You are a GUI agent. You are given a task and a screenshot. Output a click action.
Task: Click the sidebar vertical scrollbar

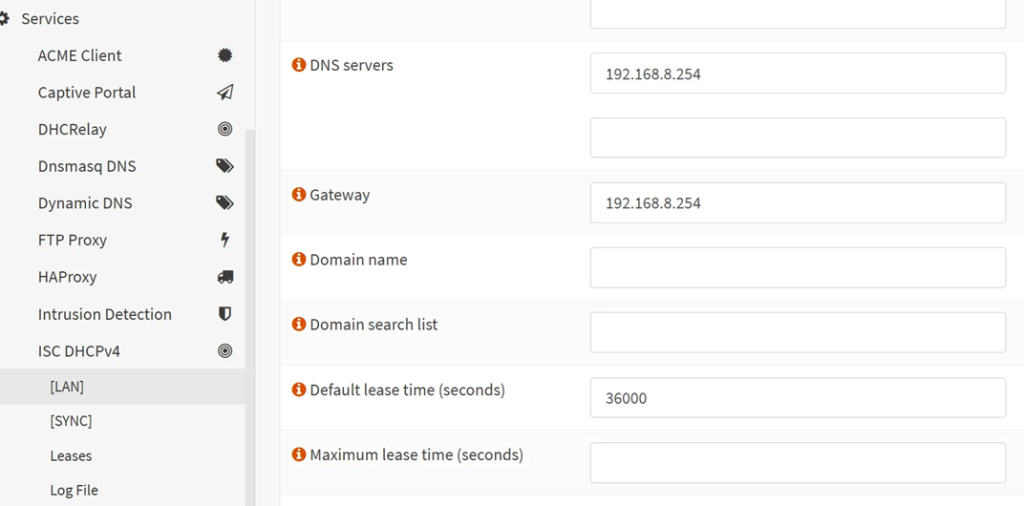click(x=250, y=317)
